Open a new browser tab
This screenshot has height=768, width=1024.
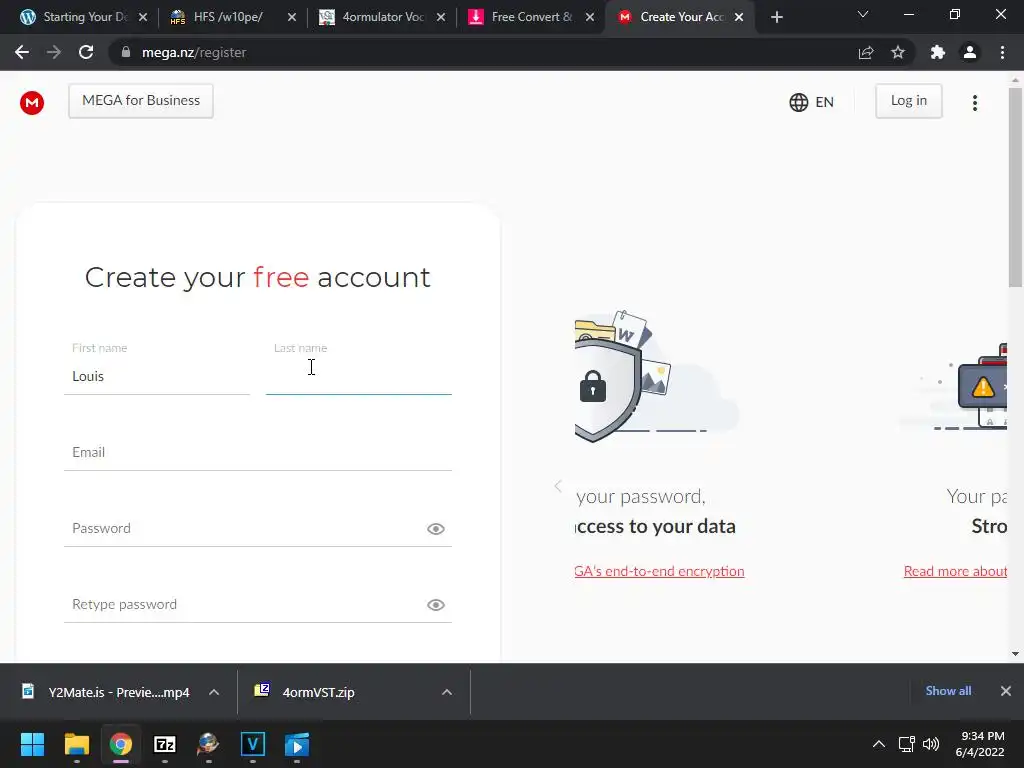click(x=776, y=17)
